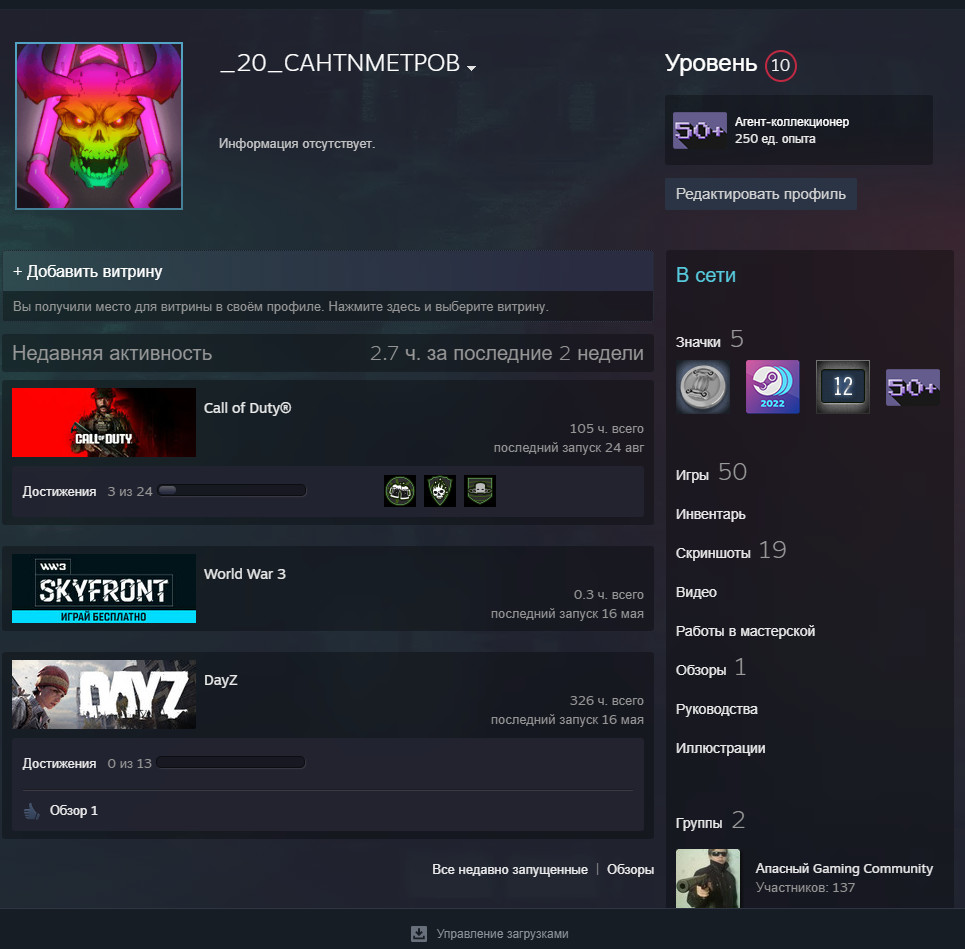Click Участников: 137 text
The width and height of the screenshot is (965, 949).
point(805,887)
